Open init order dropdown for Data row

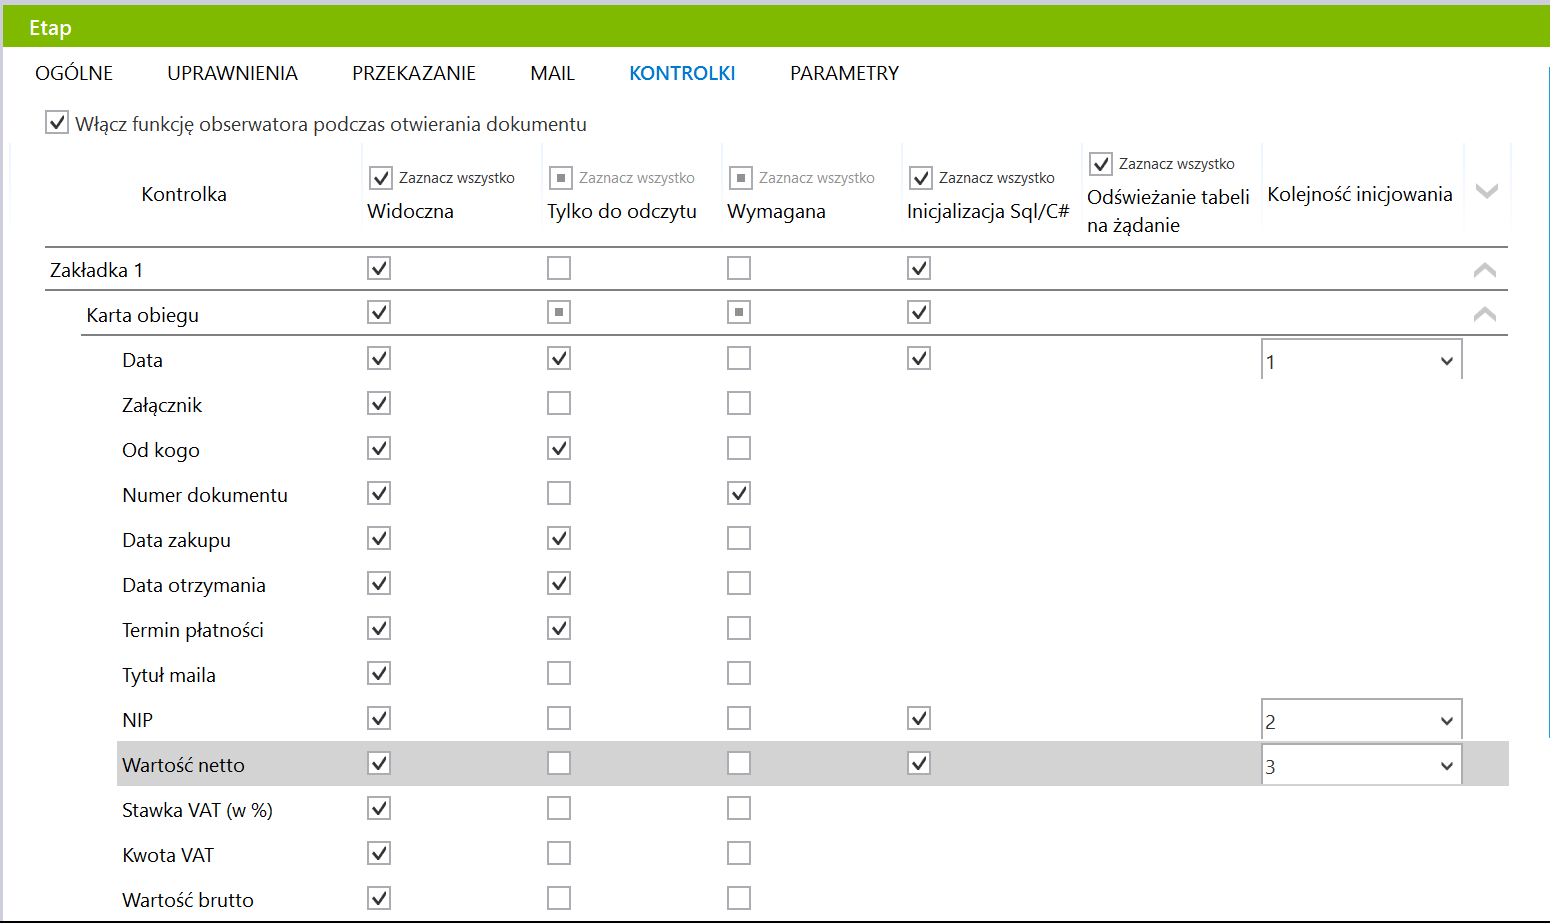click(x=1362, y=361)
